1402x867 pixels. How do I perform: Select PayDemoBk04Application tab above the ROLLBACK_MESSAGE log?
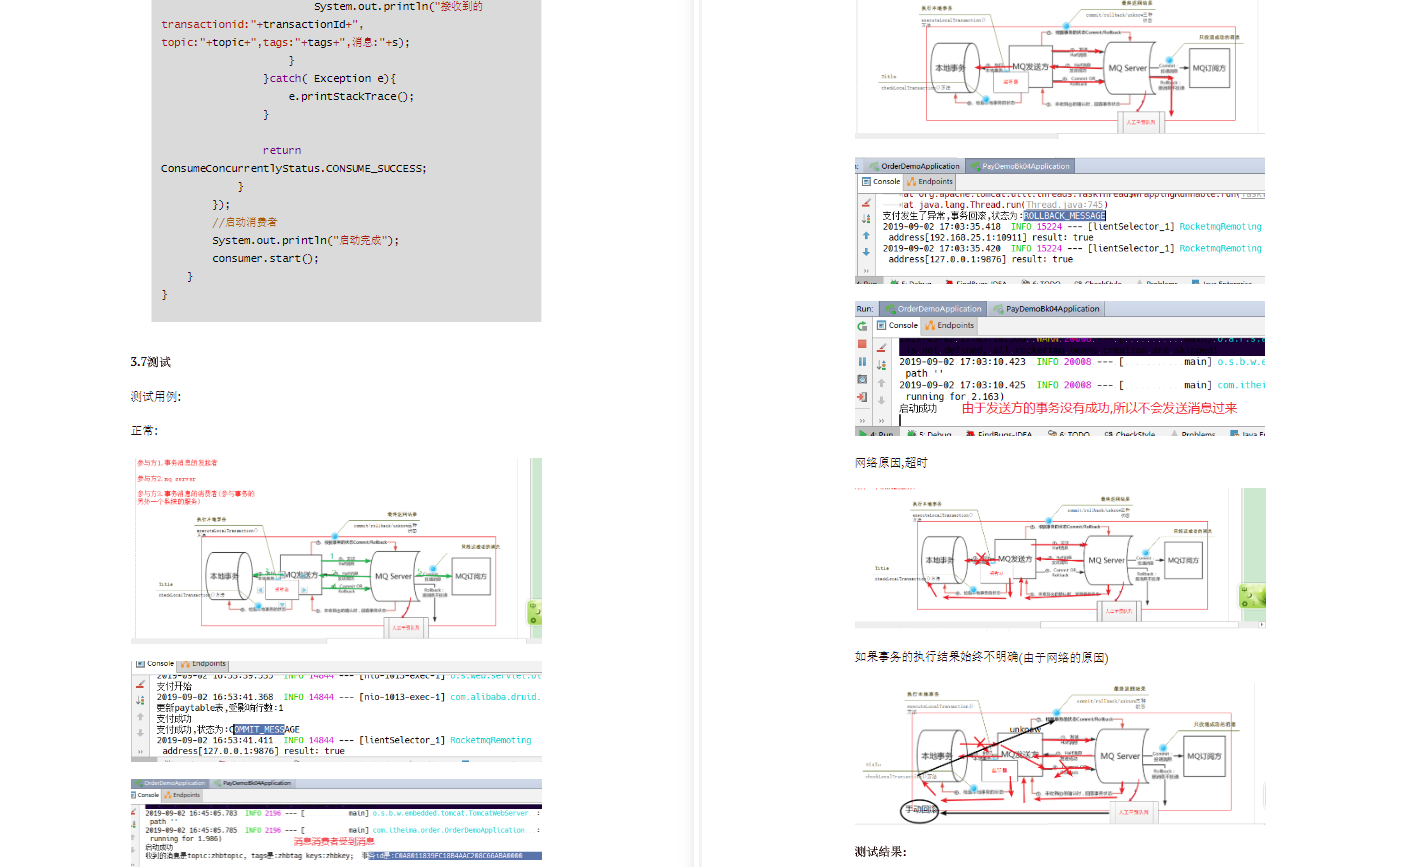(x=1019, y=166)
